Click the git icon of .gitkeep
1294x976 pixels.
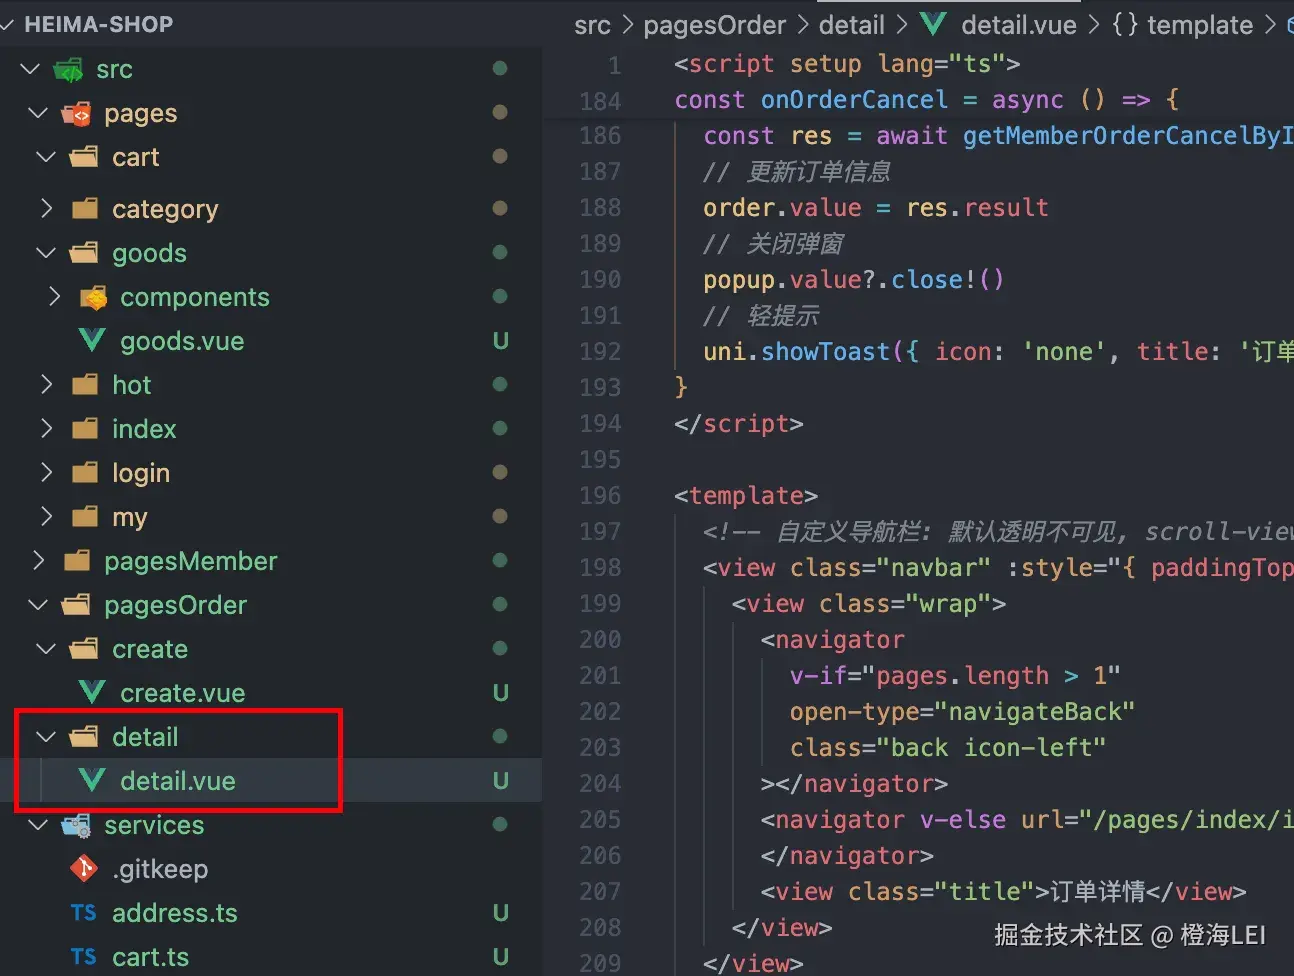pos(84,868)
